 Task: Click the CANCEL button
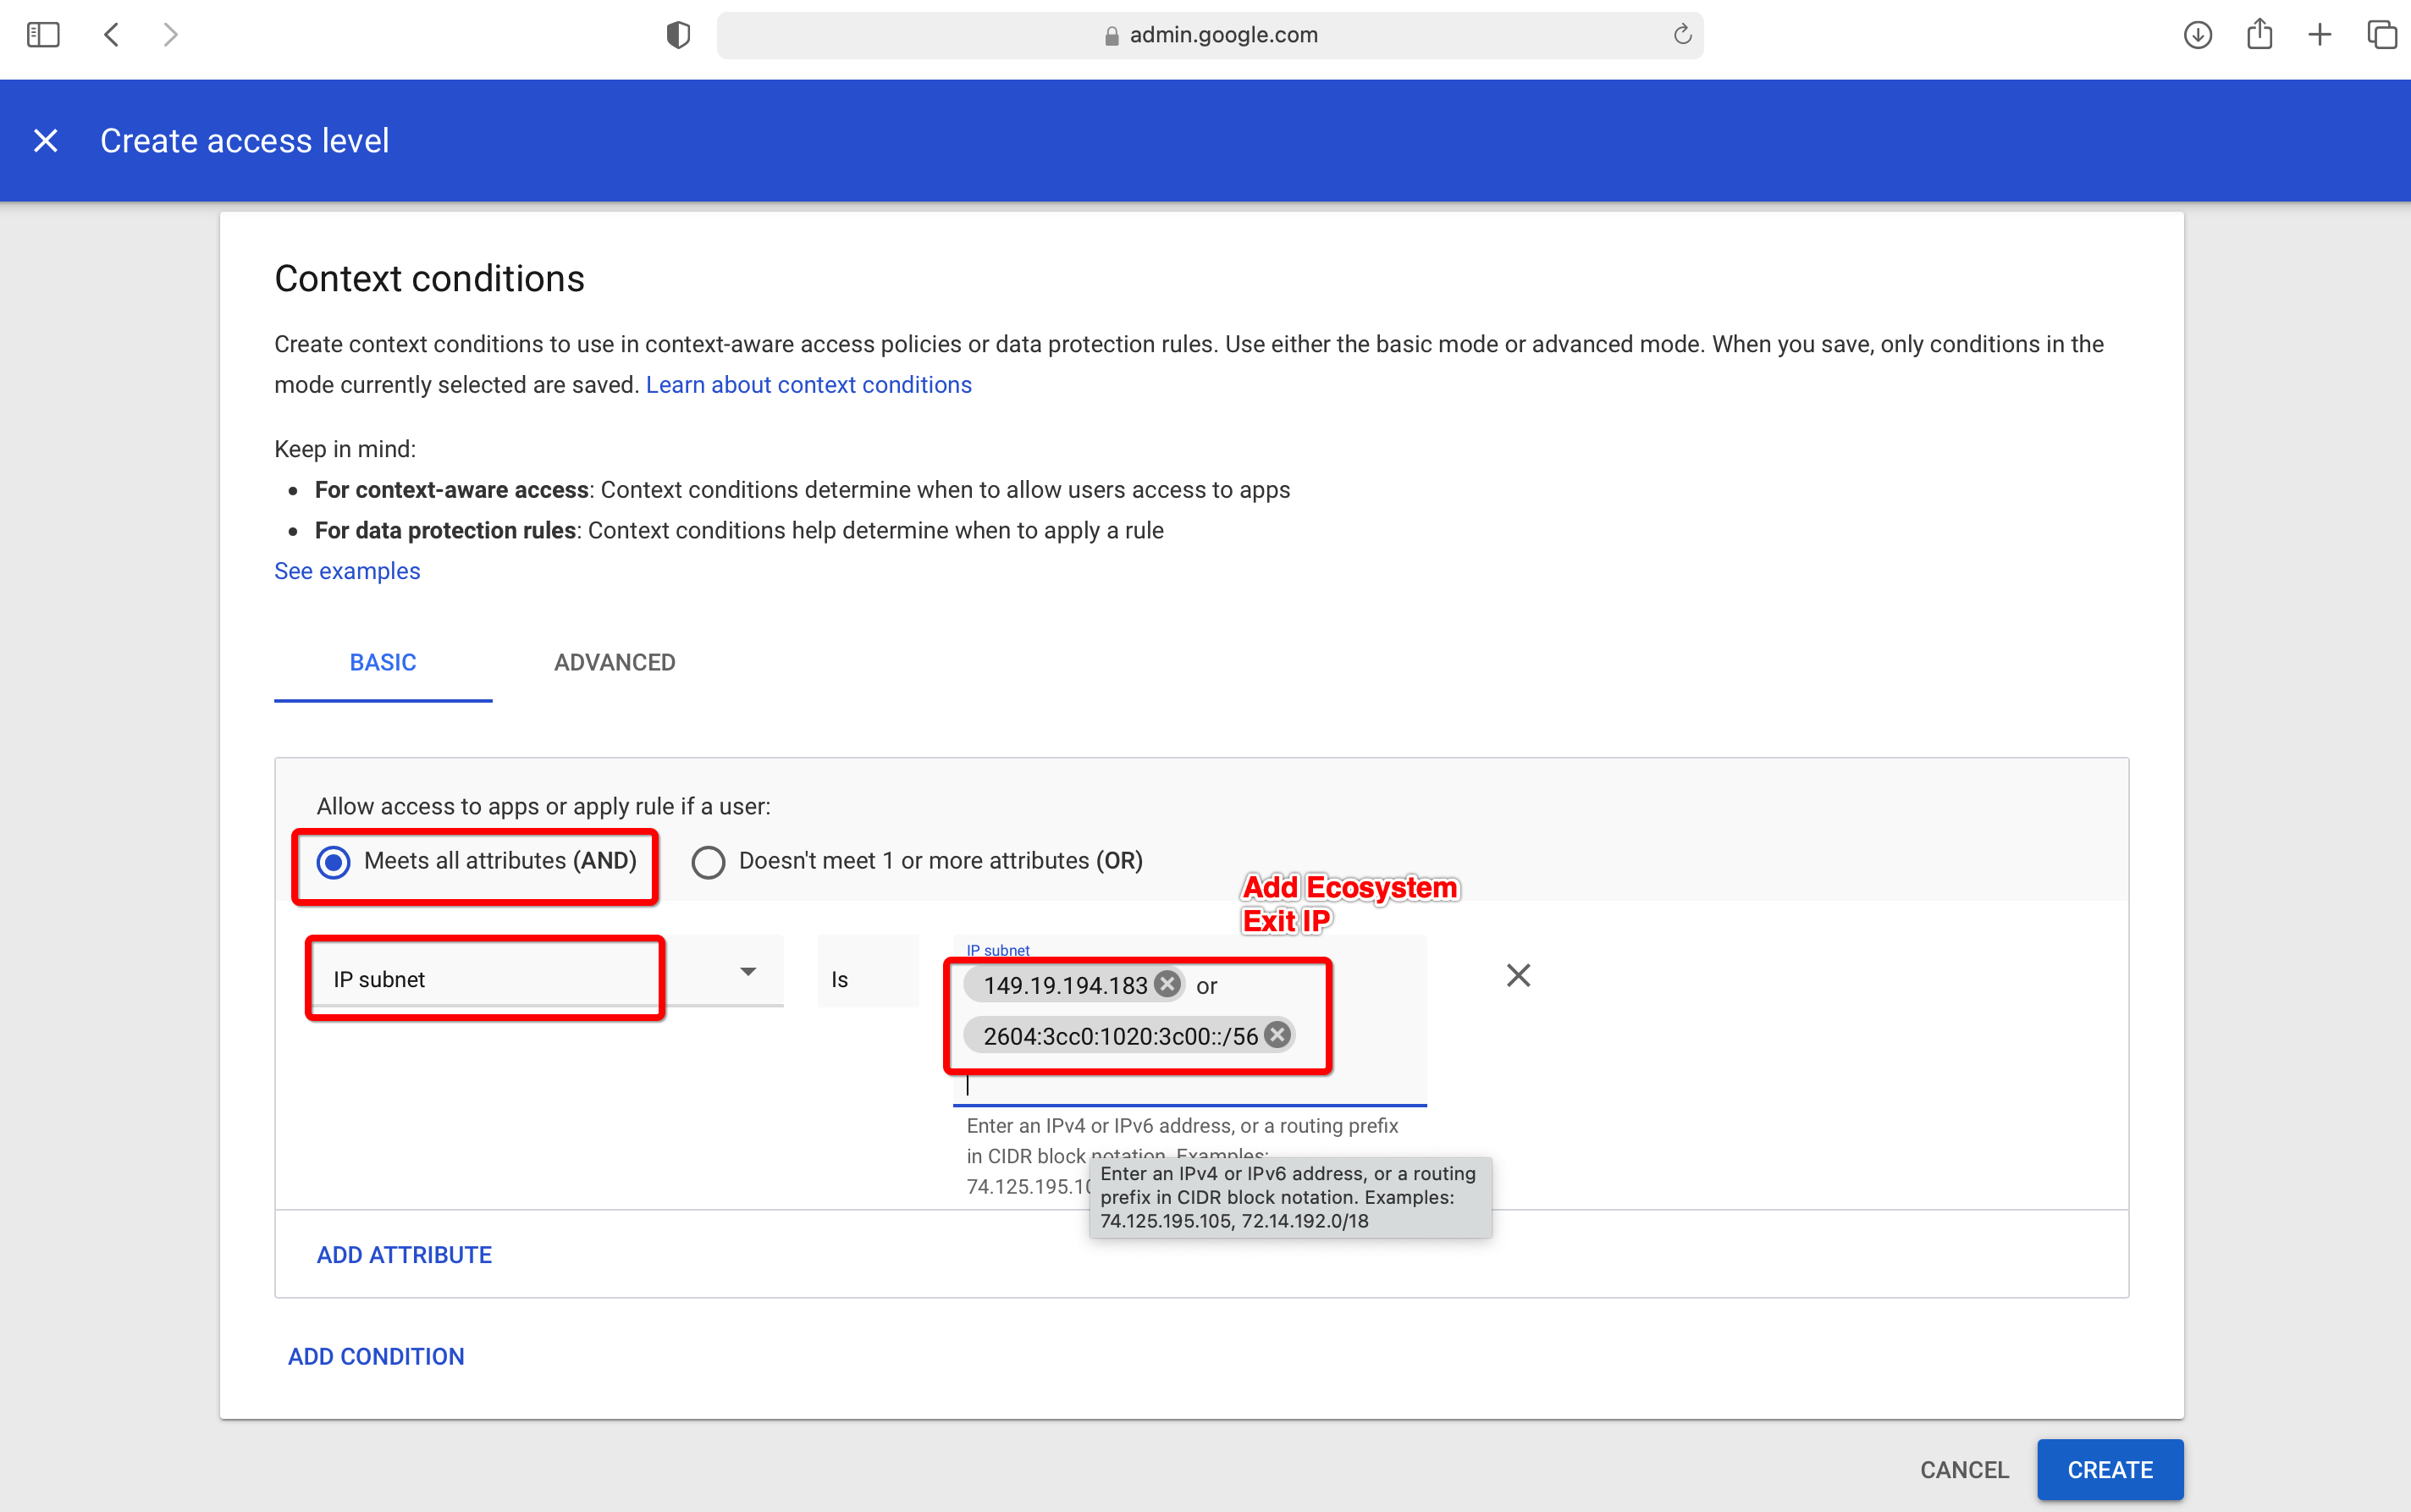point(1964,1470)
